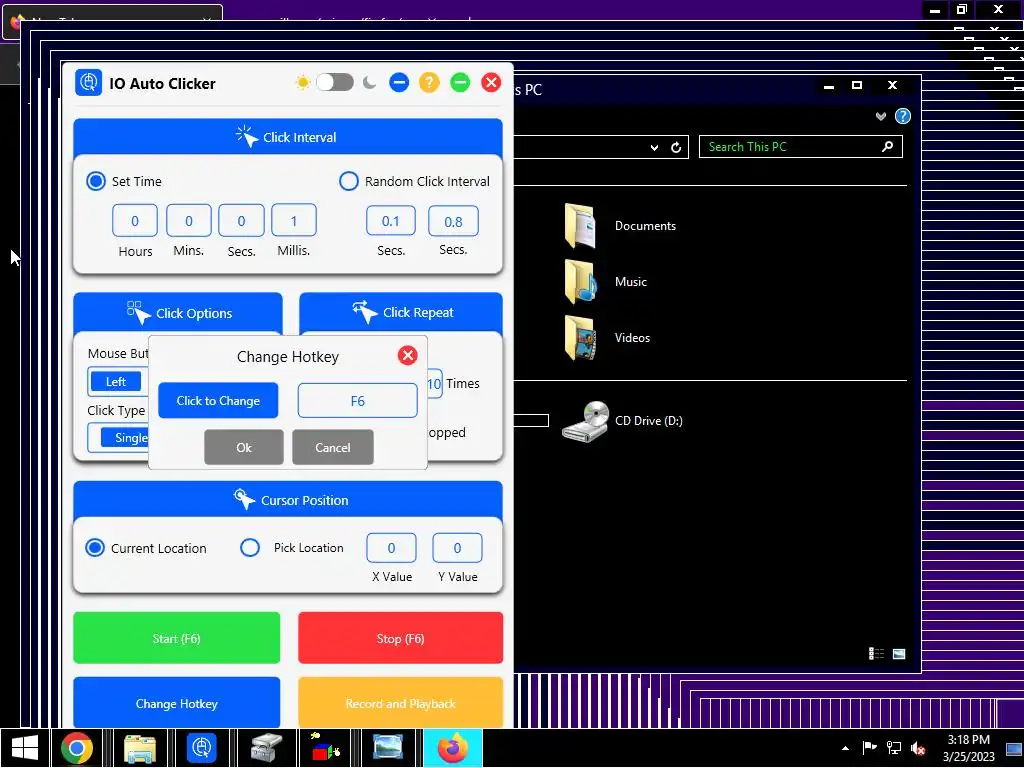
Task: Click the F6 hotkey field
Action: tap(357, 400)
